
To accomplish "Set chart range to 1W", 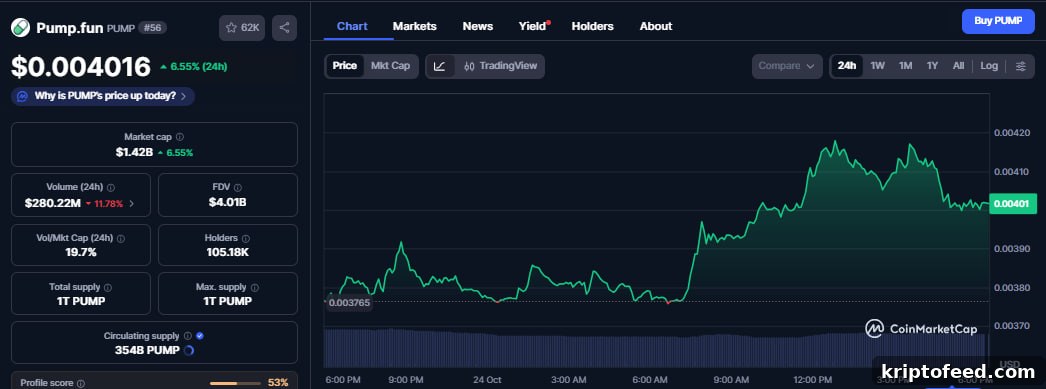I will pyautogui.click(x=877, y=66).
